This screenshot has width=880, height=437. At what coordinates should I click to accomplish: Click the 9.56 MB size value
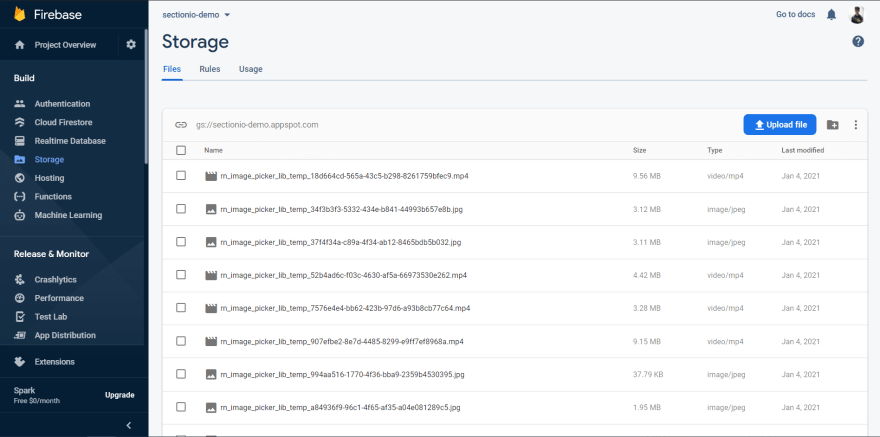click(x=647, y=176)
